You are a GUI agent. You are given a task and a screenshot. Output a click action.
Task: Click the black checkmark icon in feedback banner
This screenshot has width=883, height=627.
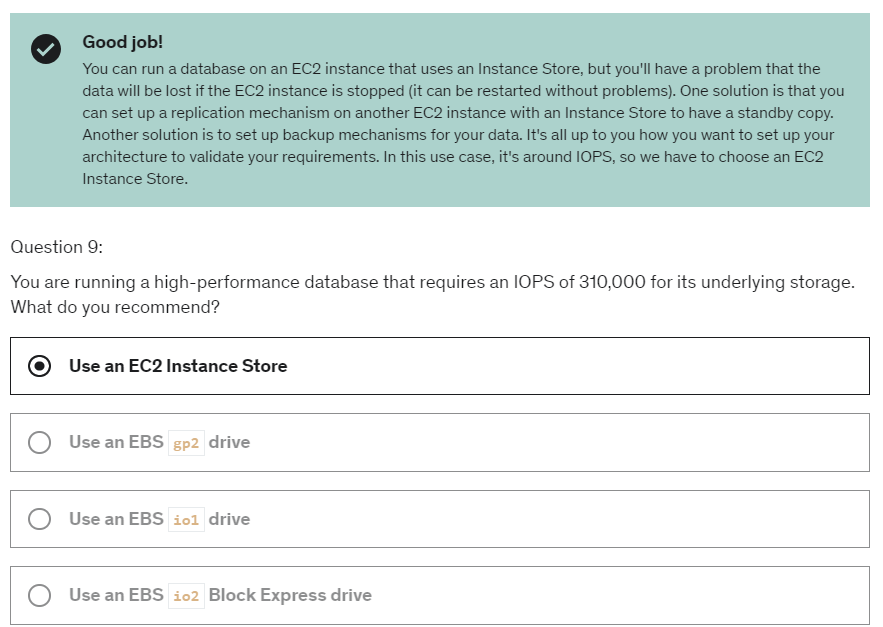(46, 45)
